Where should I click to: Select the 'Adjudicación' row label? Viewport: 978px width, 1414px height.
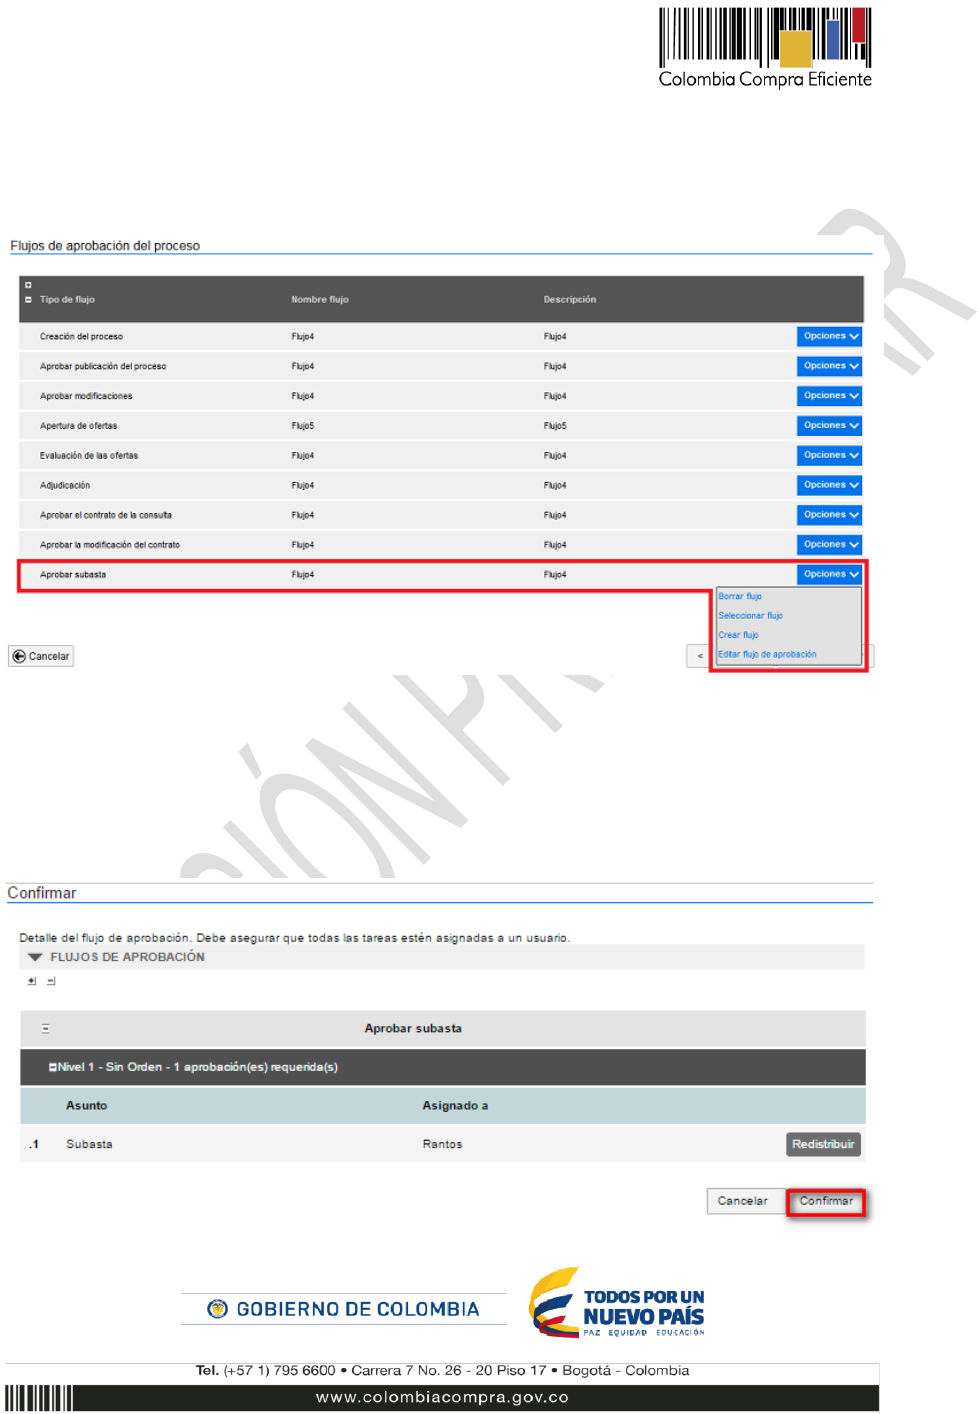tap(65, 485)
